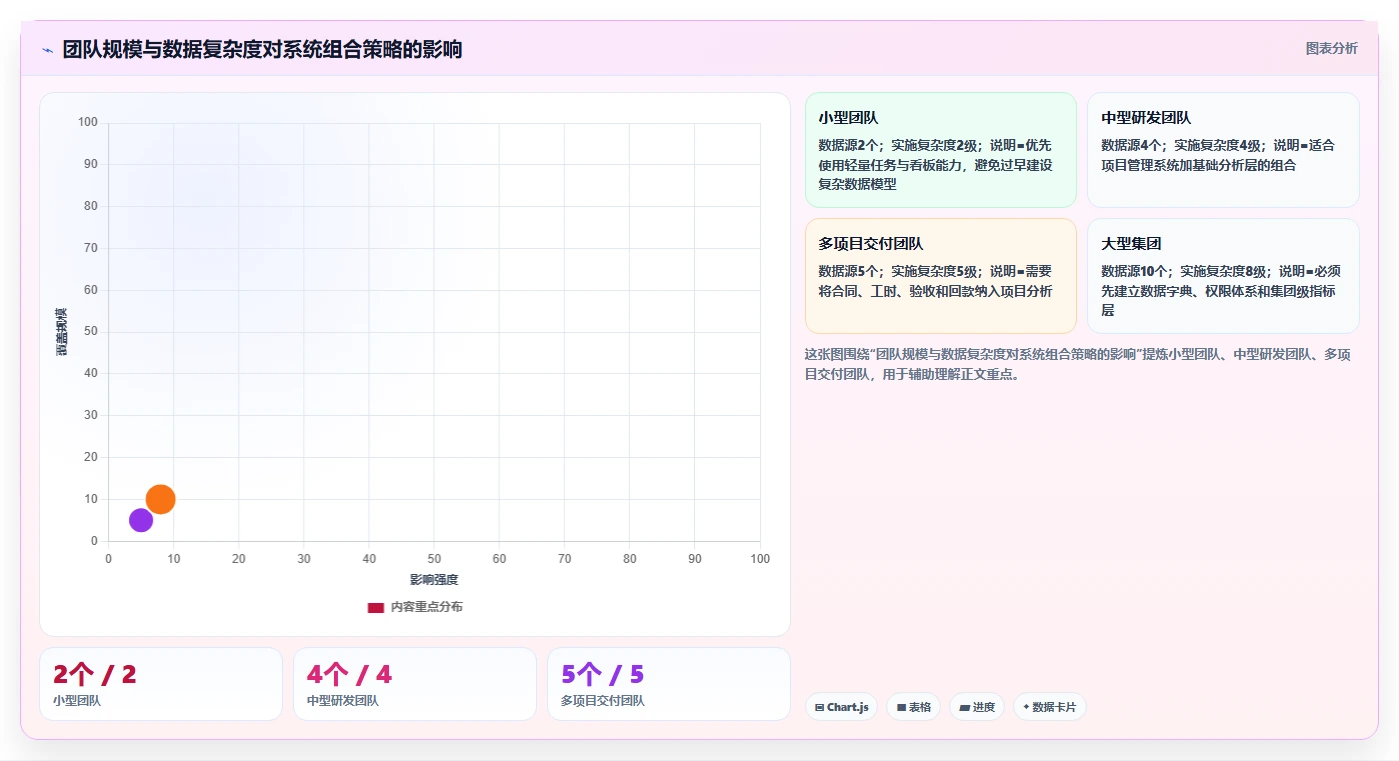
Task: Click the chart title 团队规模与数据复杂度对系统组合策略的影响
Action: pyautogui.click(x=262, y=50)
